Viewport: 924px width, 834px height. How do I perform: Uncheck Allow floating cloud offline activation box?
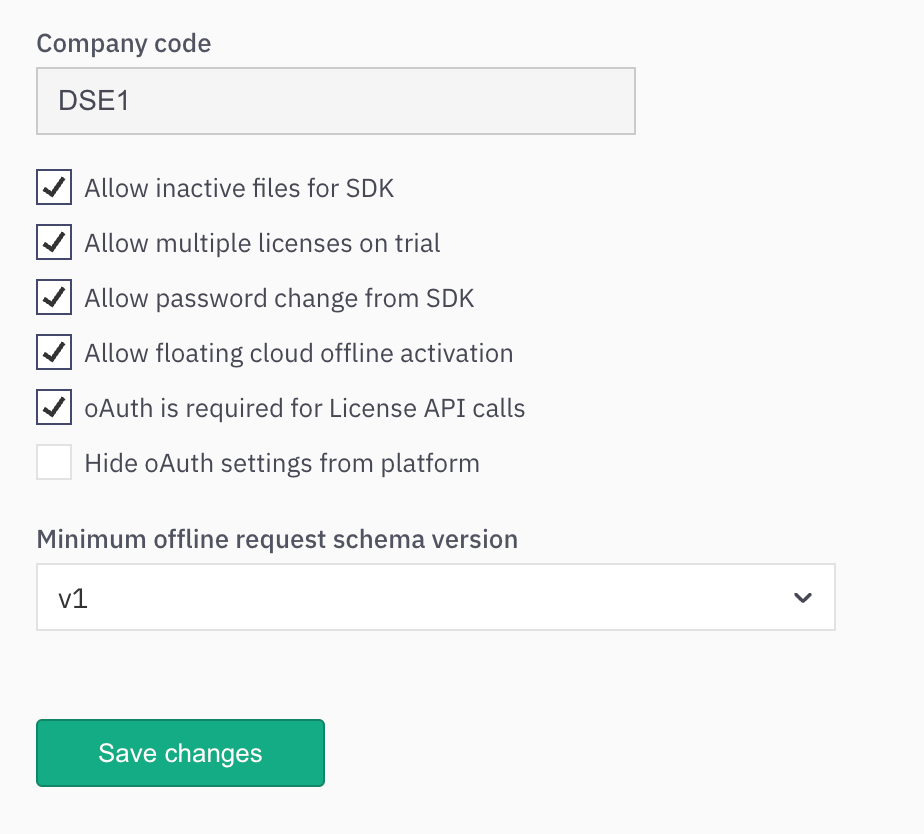[x=54, y=352]
